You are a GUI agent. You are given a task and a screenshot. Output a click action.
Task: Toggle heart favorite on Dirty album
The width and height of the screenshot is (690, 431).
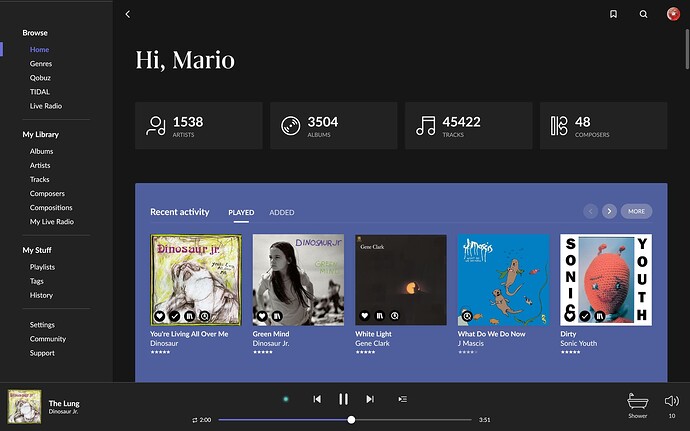[569, 316]
